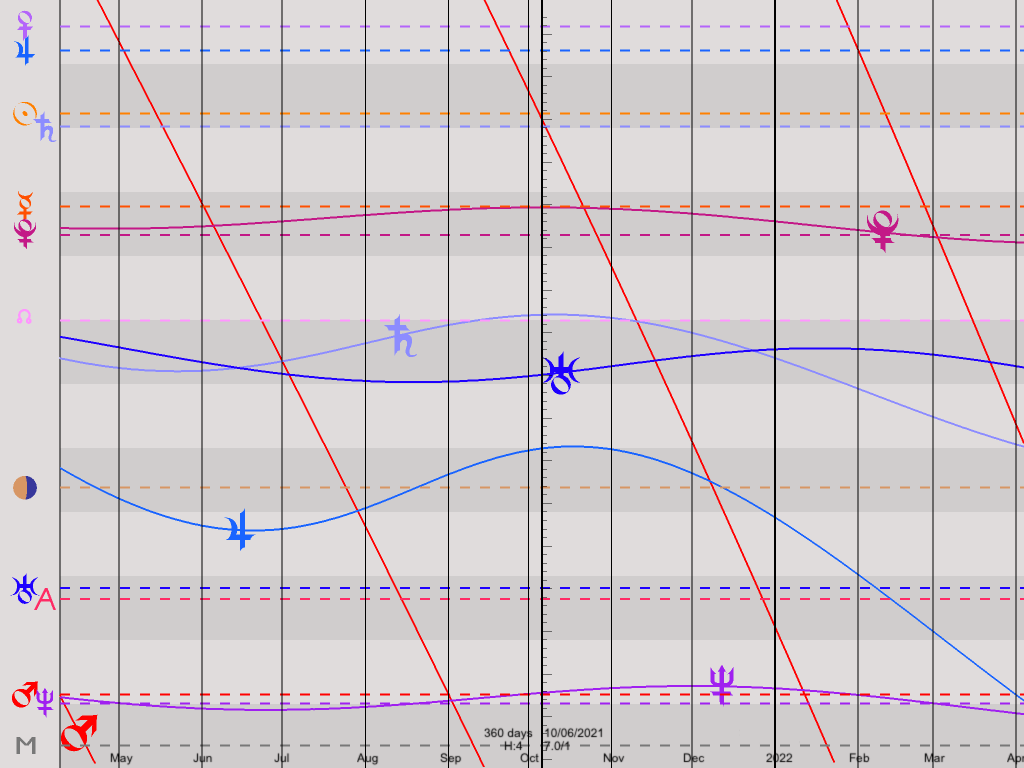Select the gray M Midheaven marker
Image resolution: width=1024 pixels, height=768 pixels.
26,746
